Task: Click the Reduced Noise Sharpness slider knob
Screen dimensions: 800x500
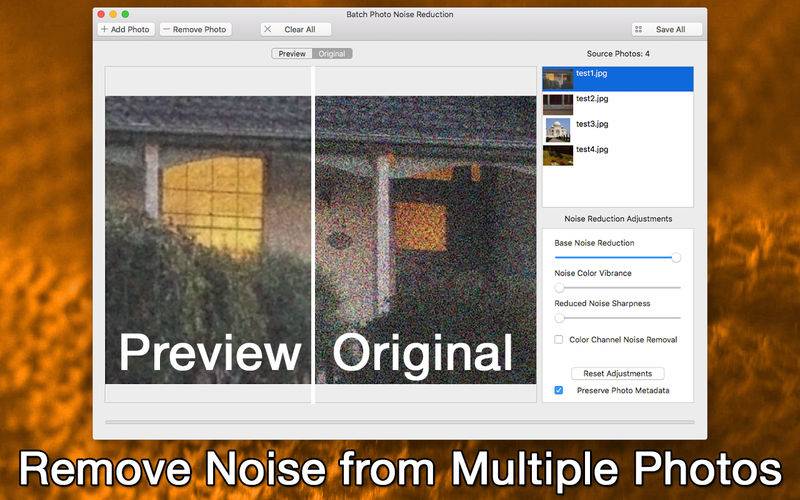Action: tap(559, 318)
